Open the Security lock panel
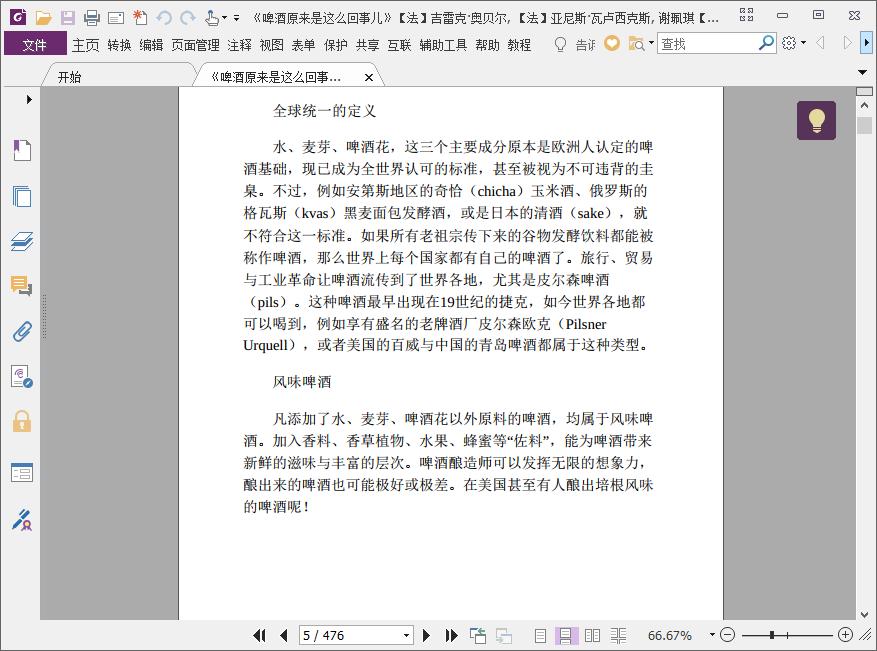877x651 pixels. 22,421
